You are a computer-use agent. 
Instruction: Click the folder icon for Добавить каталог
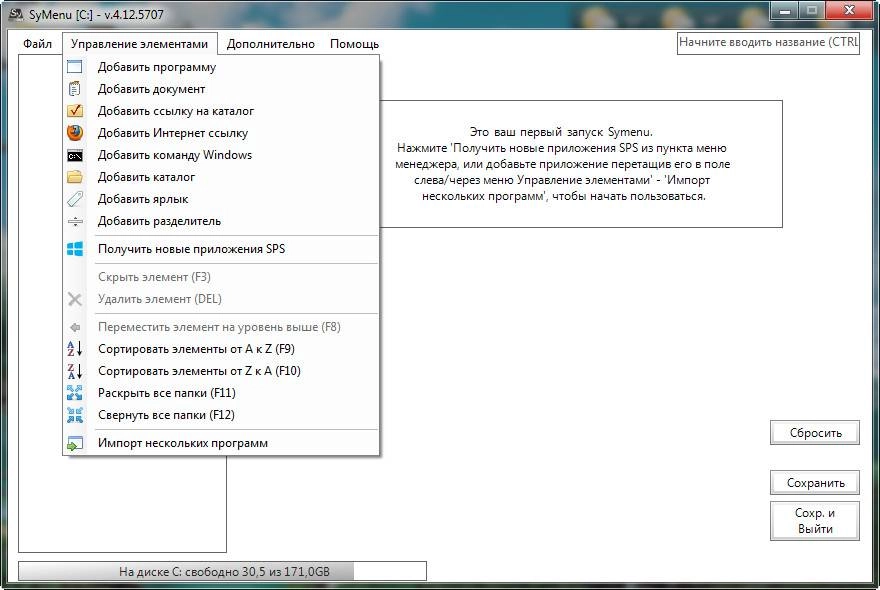(x=75, y=177)
